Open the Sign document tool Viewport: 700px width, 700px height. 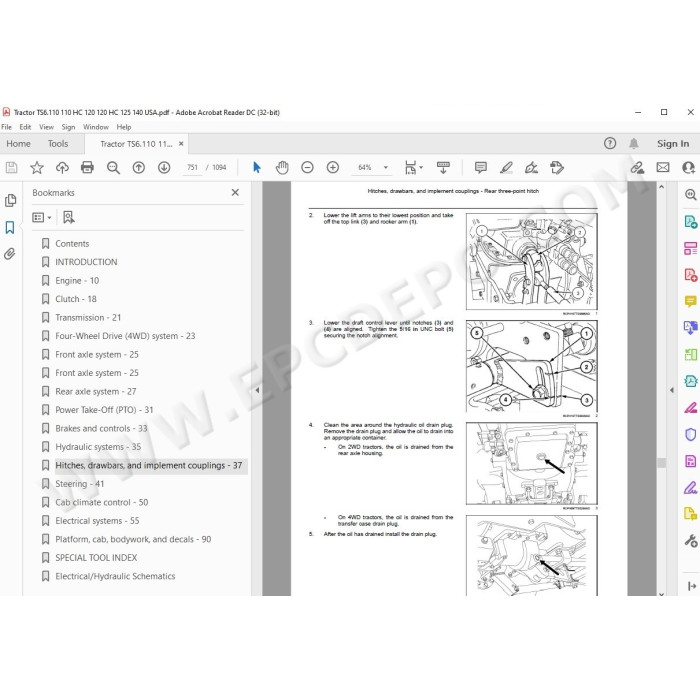531,168
